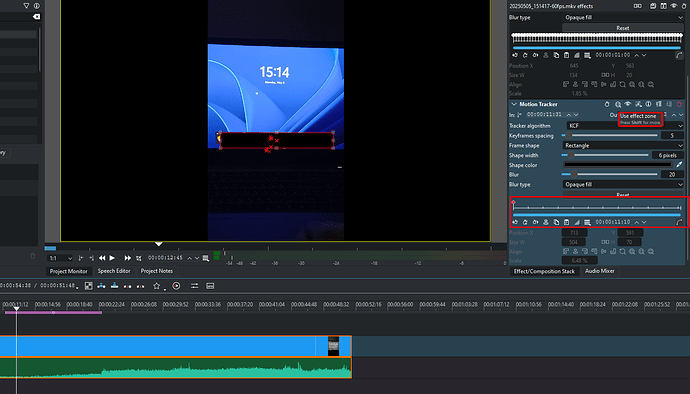Toggle Motion Tracker effect visibility eye
690x394 pixels.
click(x=628, y=104)
